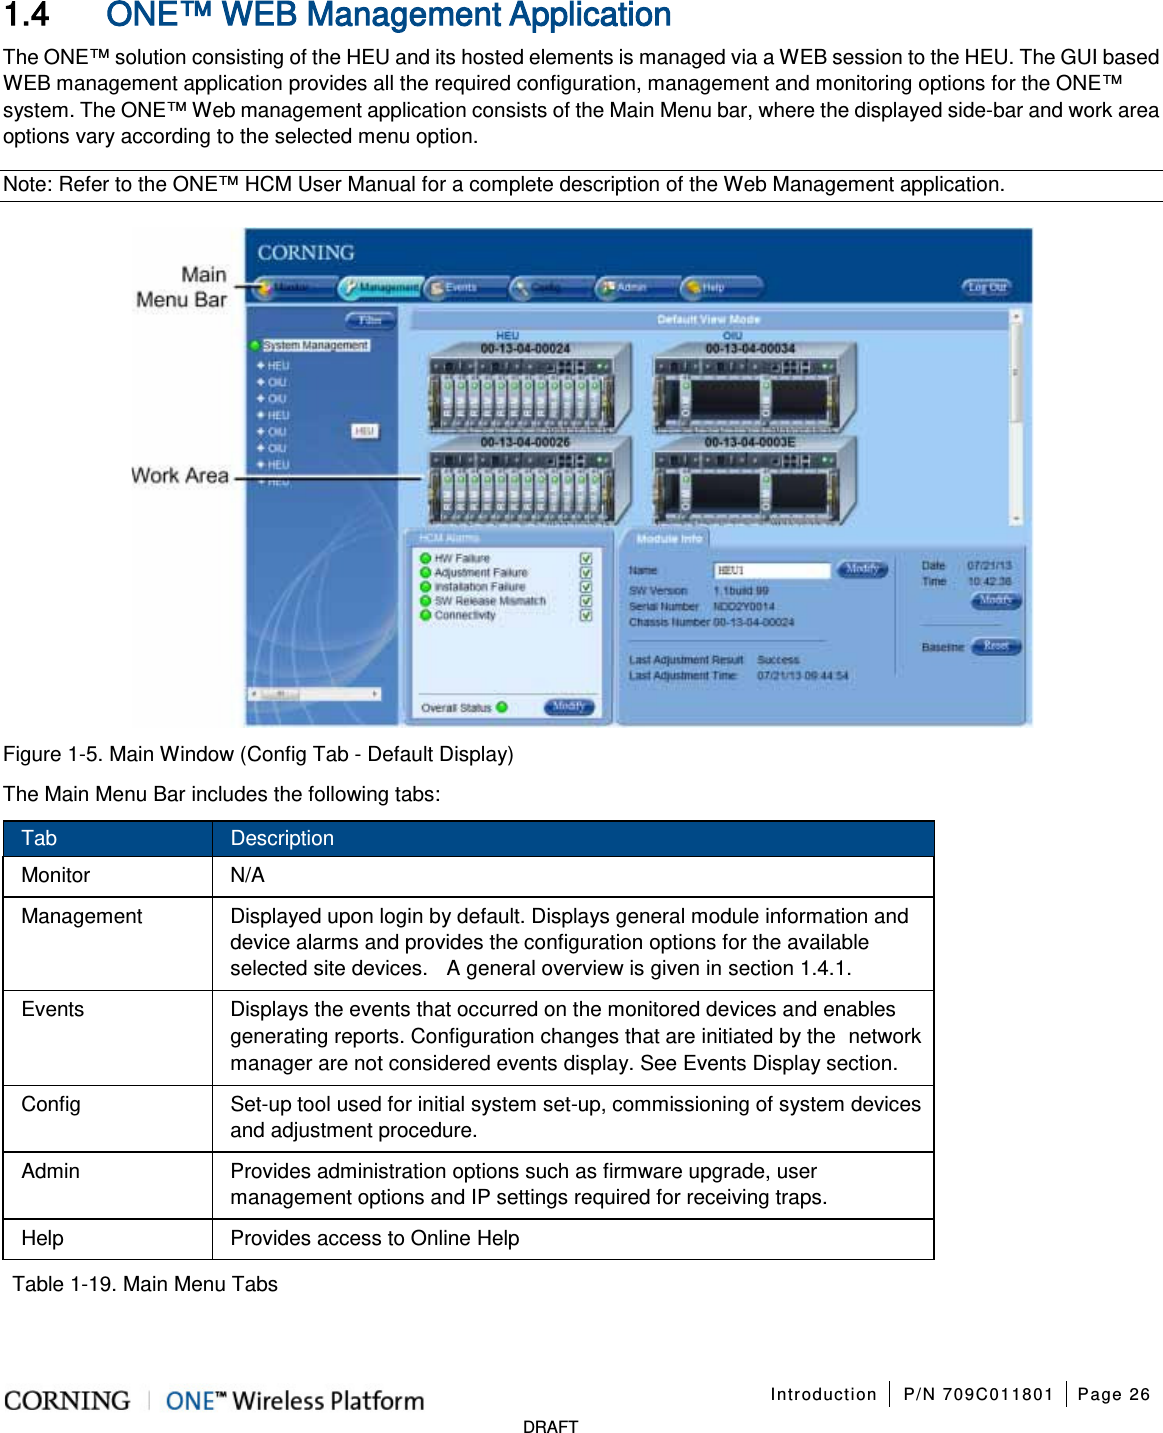Viewport: 1163px width, 1433px height.
Task: Toggle the HW Failure checkbox
Action: tap(586, 559)
